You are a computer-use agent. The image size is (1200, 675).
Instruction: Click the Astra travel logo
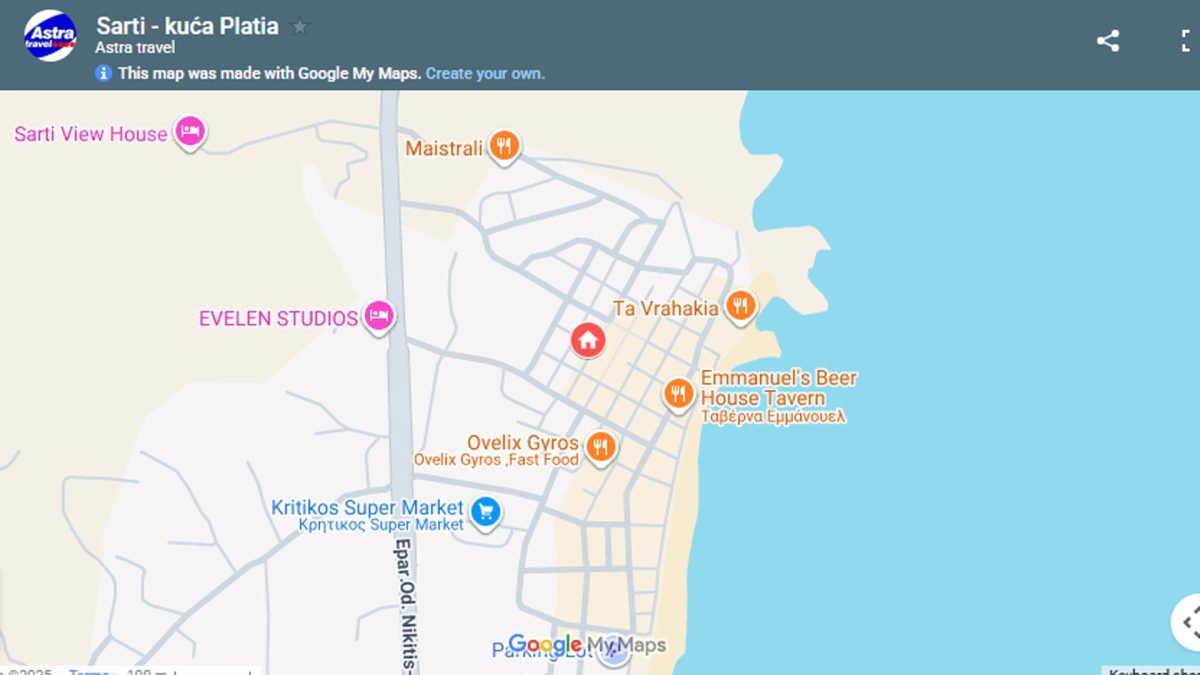coord(50,35)
